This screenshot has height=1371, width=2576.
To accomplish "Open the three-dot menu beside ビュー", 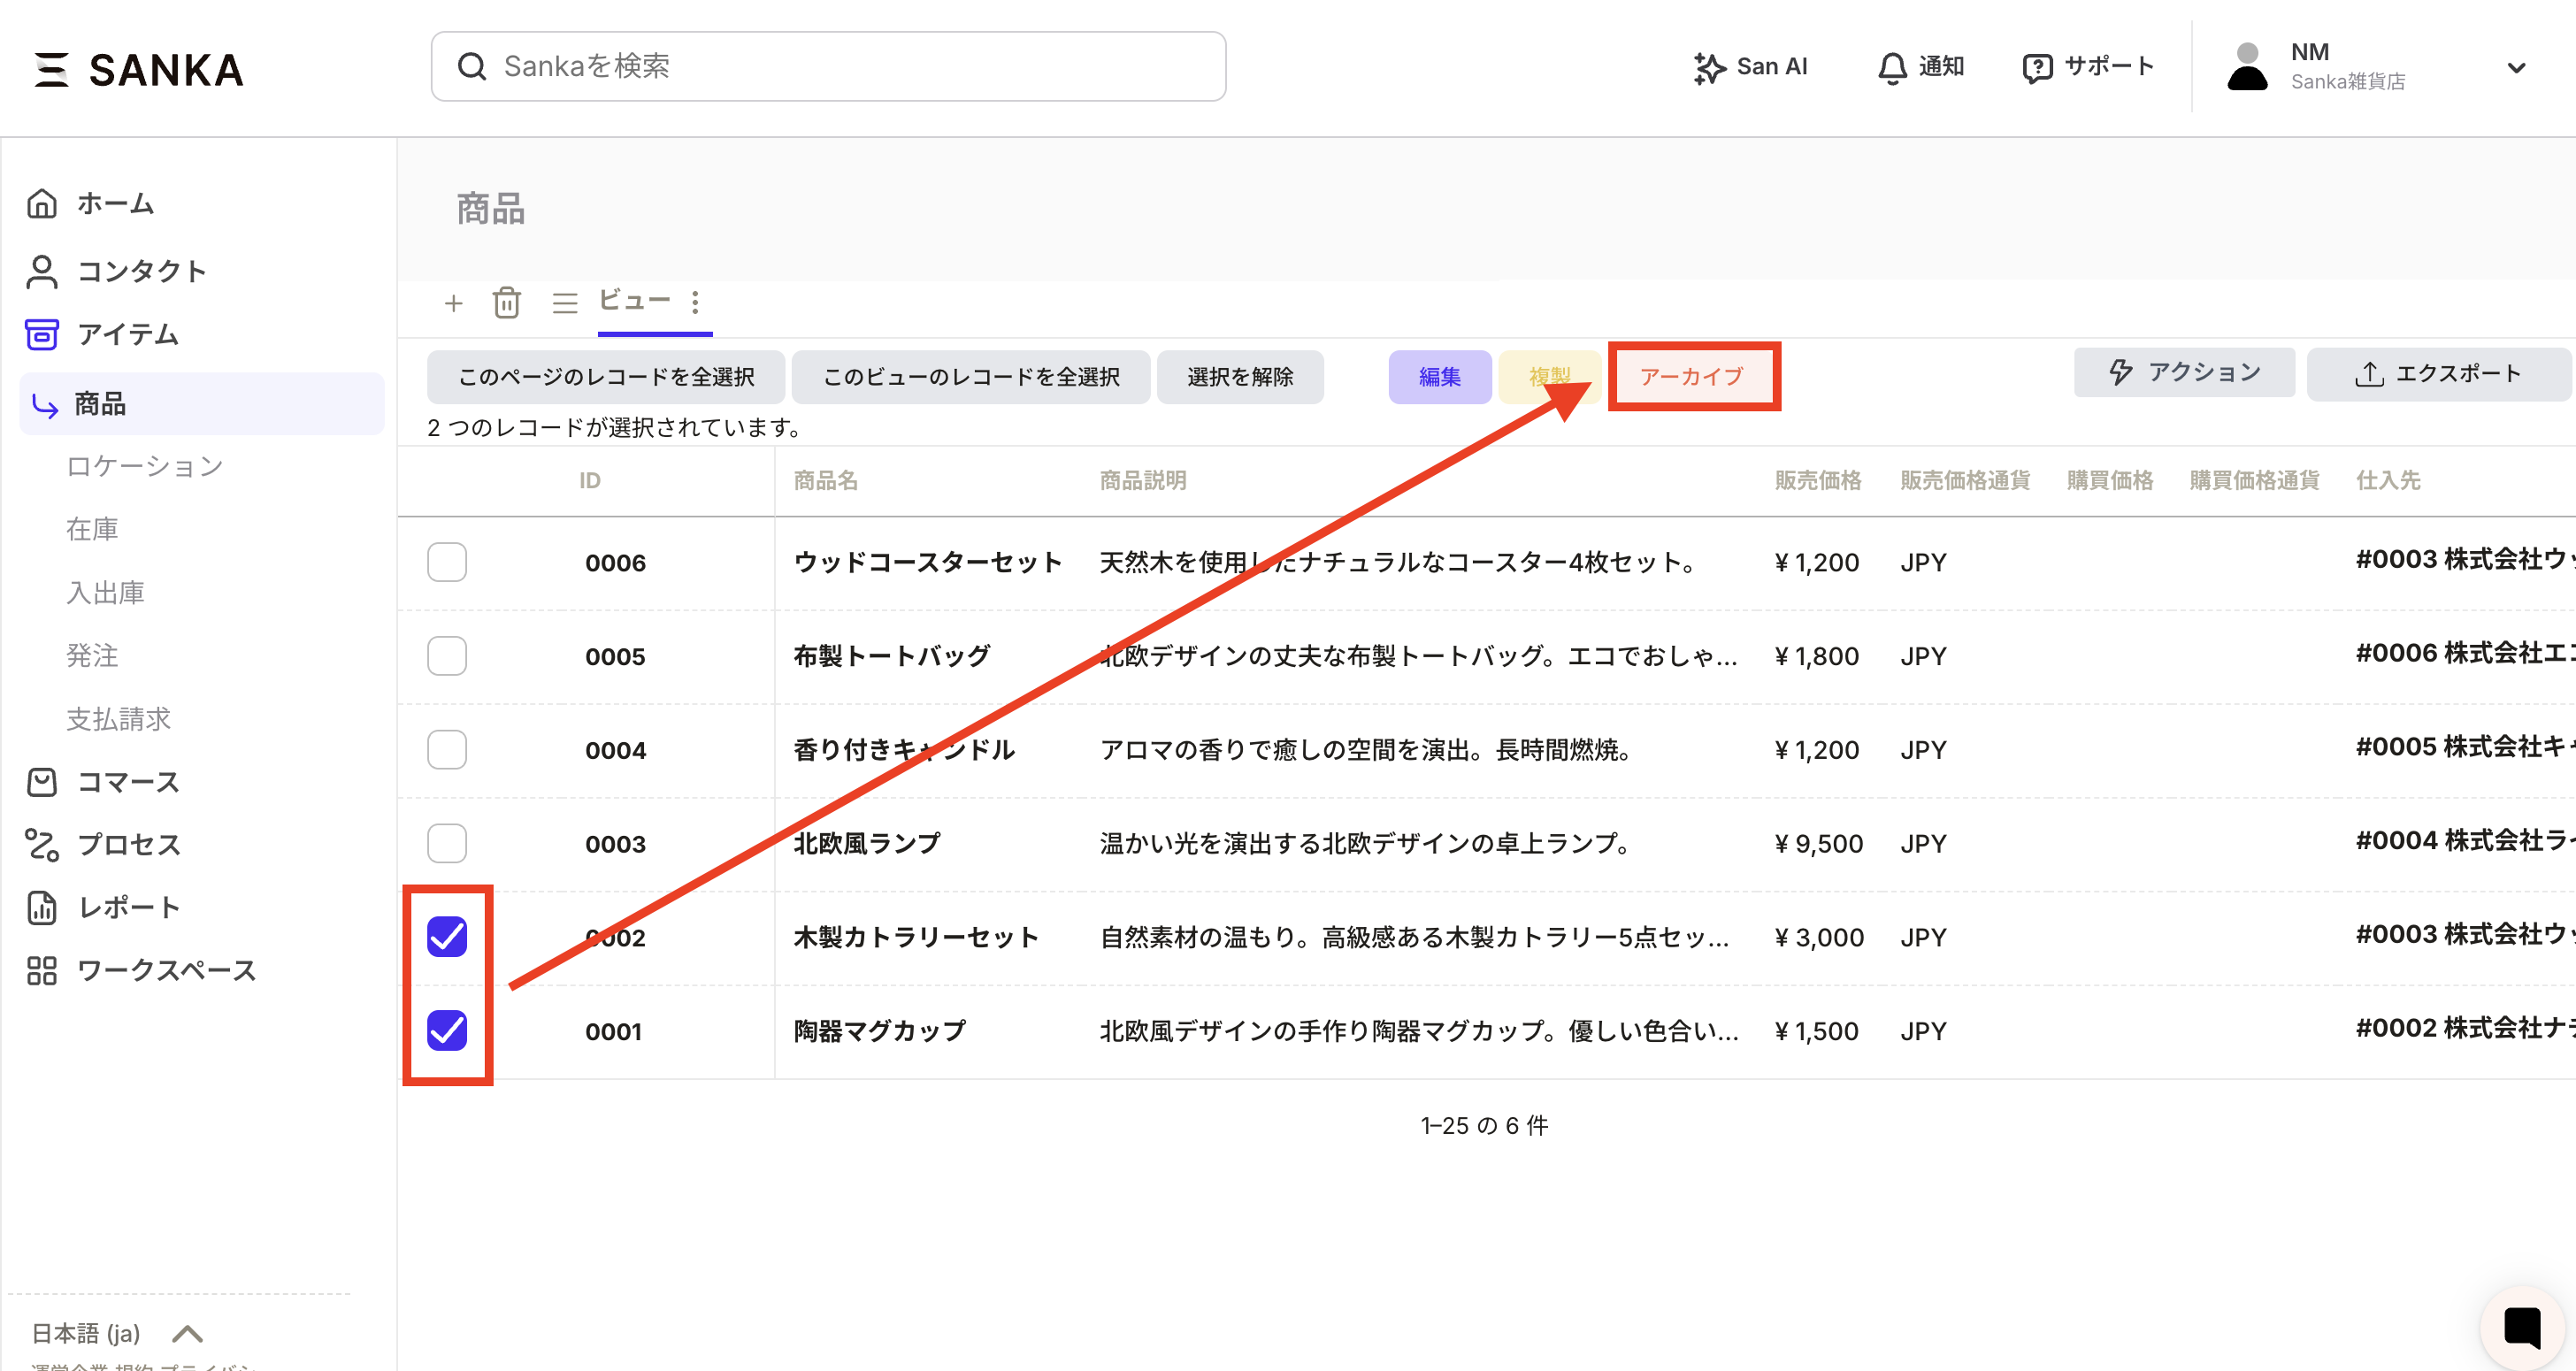I will point(695,302).
